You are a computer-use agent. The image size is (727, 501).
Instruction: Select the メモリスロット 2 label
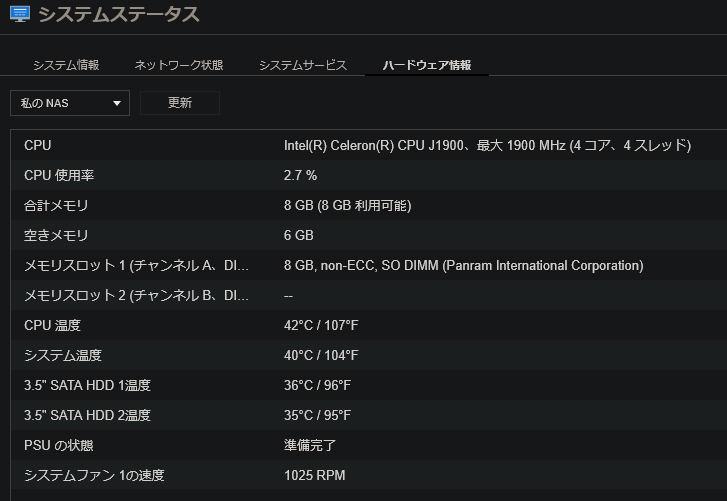coord(136,295)
